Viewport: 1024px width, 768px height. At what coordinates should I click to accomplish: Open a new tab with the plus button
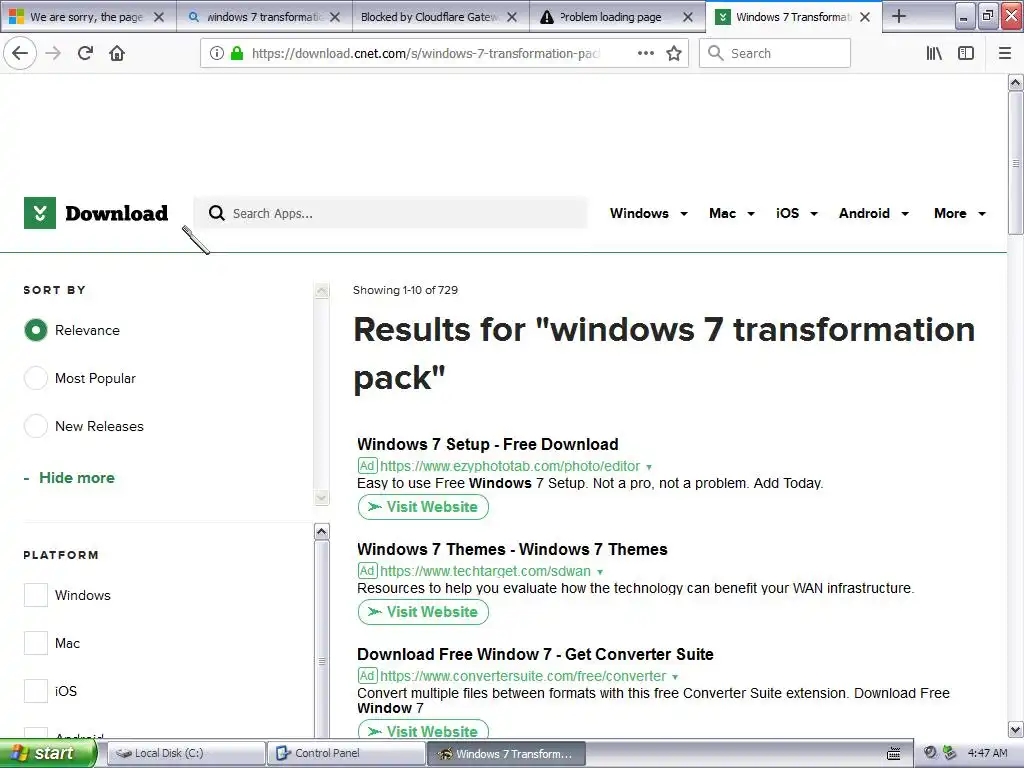899,16
